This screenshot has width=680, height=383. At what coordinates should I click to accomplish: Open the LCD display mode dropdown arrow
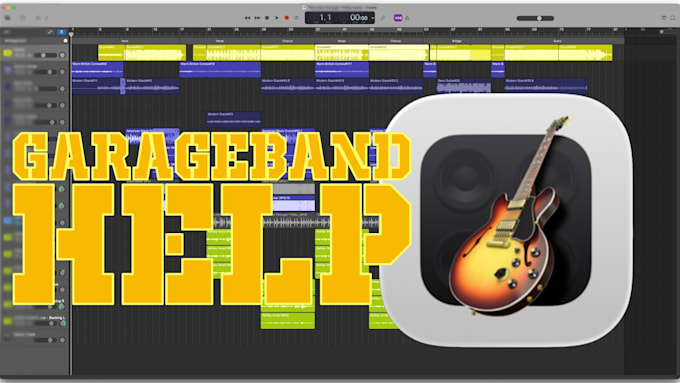point(373,18)
